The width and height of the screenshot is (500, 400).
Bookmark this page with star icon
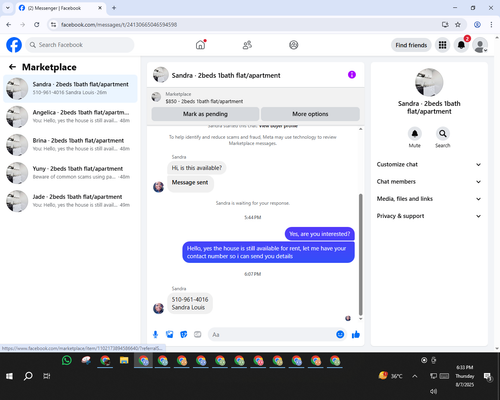click(x=458, y=24)
